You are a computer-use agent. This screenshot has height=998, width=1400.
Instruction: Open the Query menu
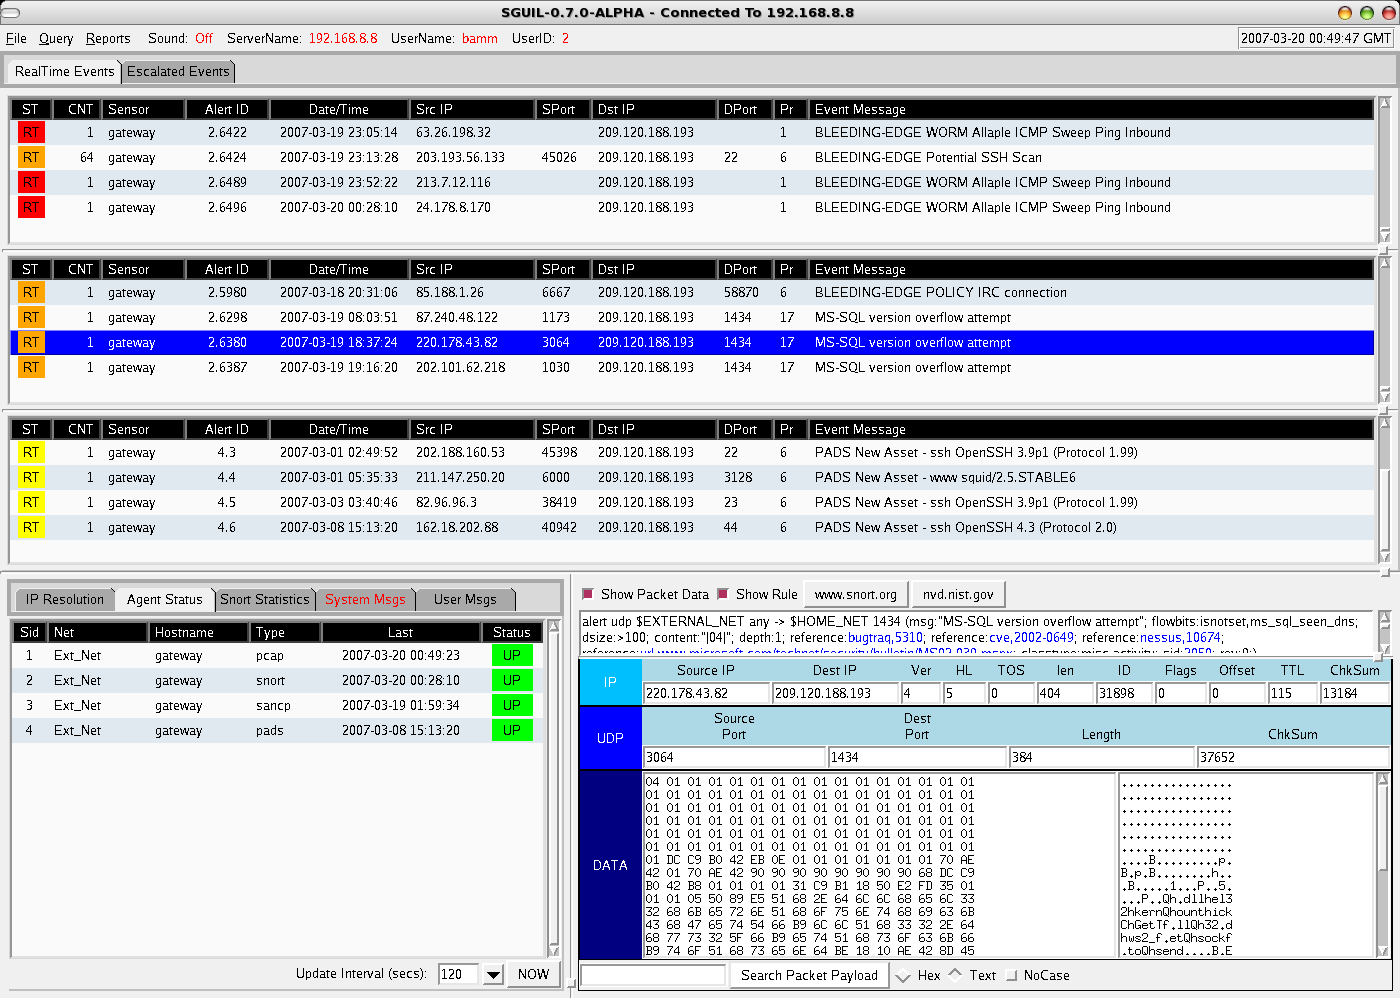coord(55,38)
